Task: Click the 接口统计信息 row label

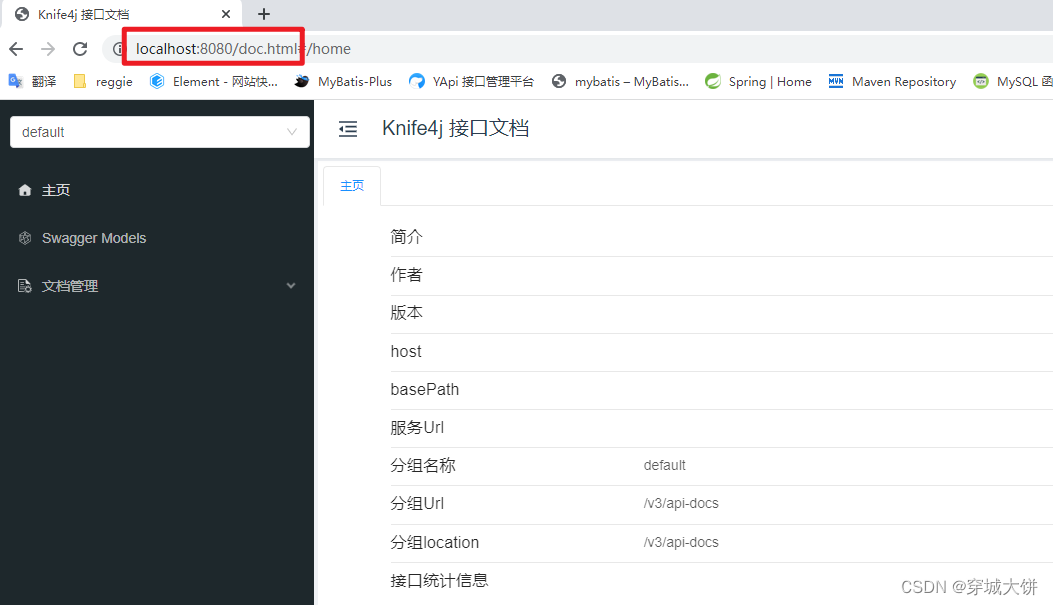Action: pyautogui.click(x=439, y=581)
